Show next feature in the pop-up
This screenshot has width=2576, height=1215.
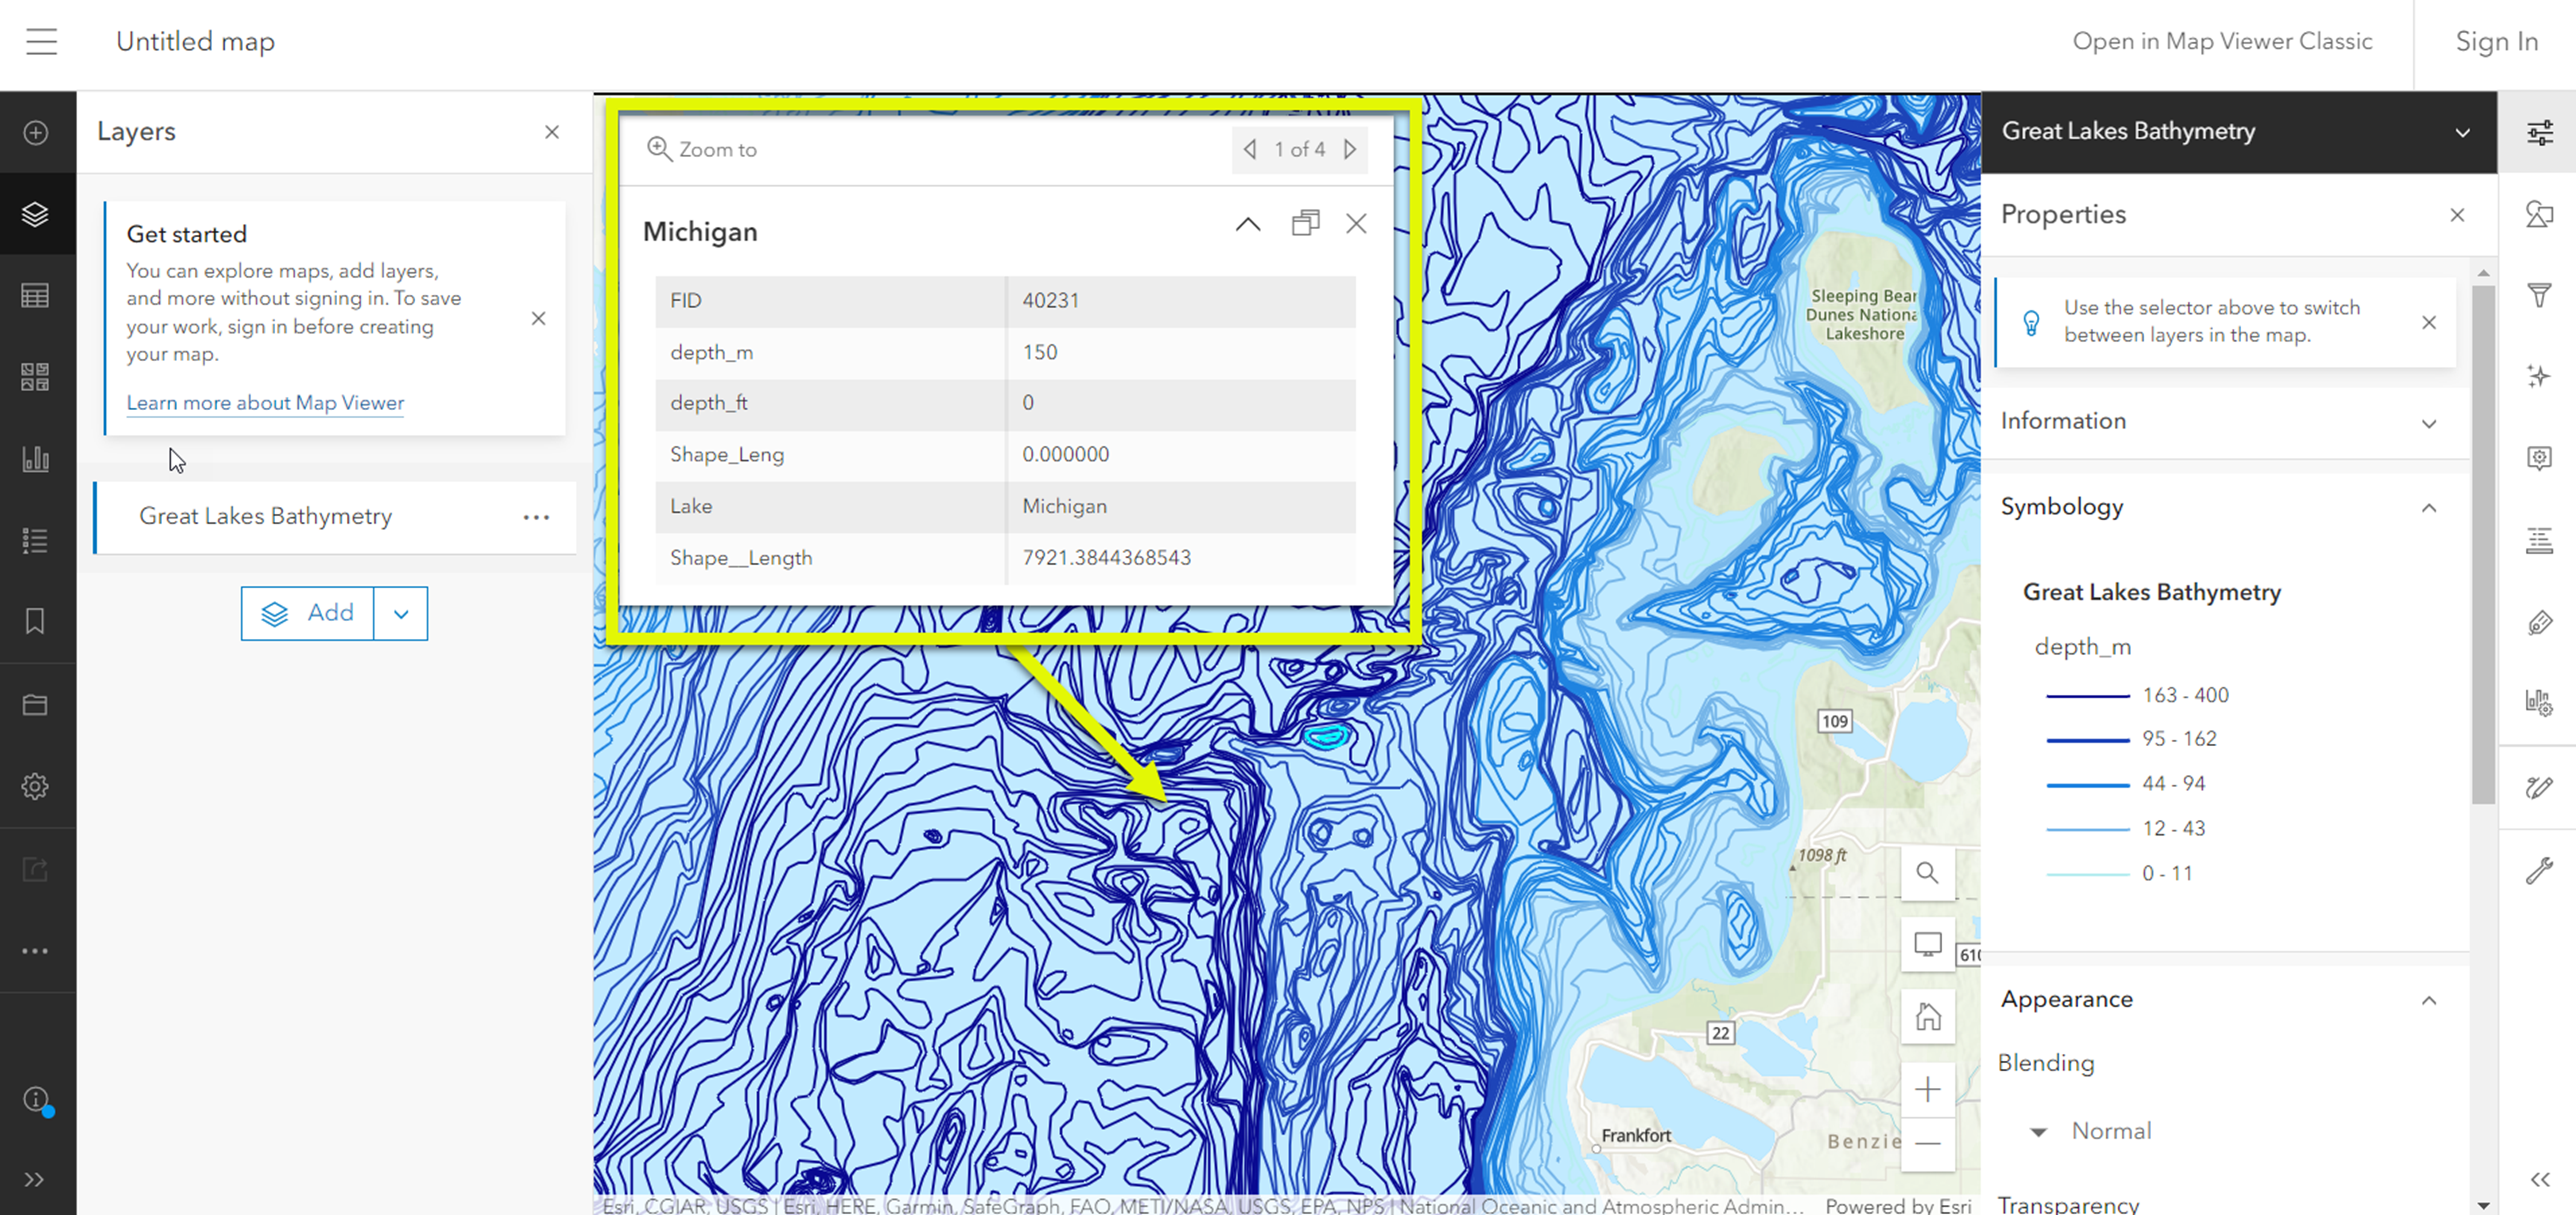(1350, 149)
